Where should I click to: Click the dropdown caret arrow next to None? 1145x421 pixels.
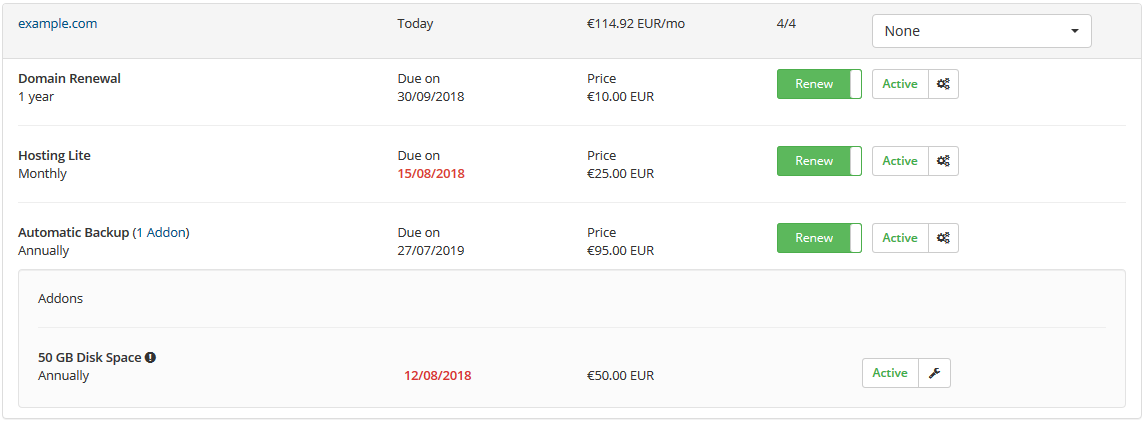click(x=1074, y=31)
